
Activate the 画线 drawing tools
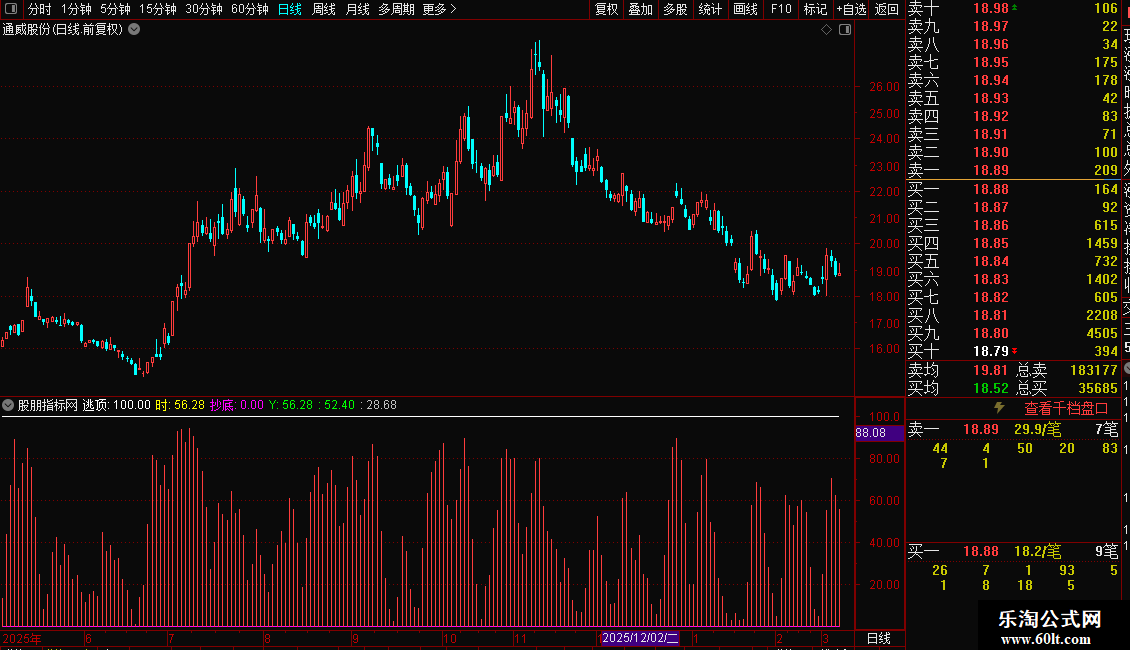click(745, 9)
